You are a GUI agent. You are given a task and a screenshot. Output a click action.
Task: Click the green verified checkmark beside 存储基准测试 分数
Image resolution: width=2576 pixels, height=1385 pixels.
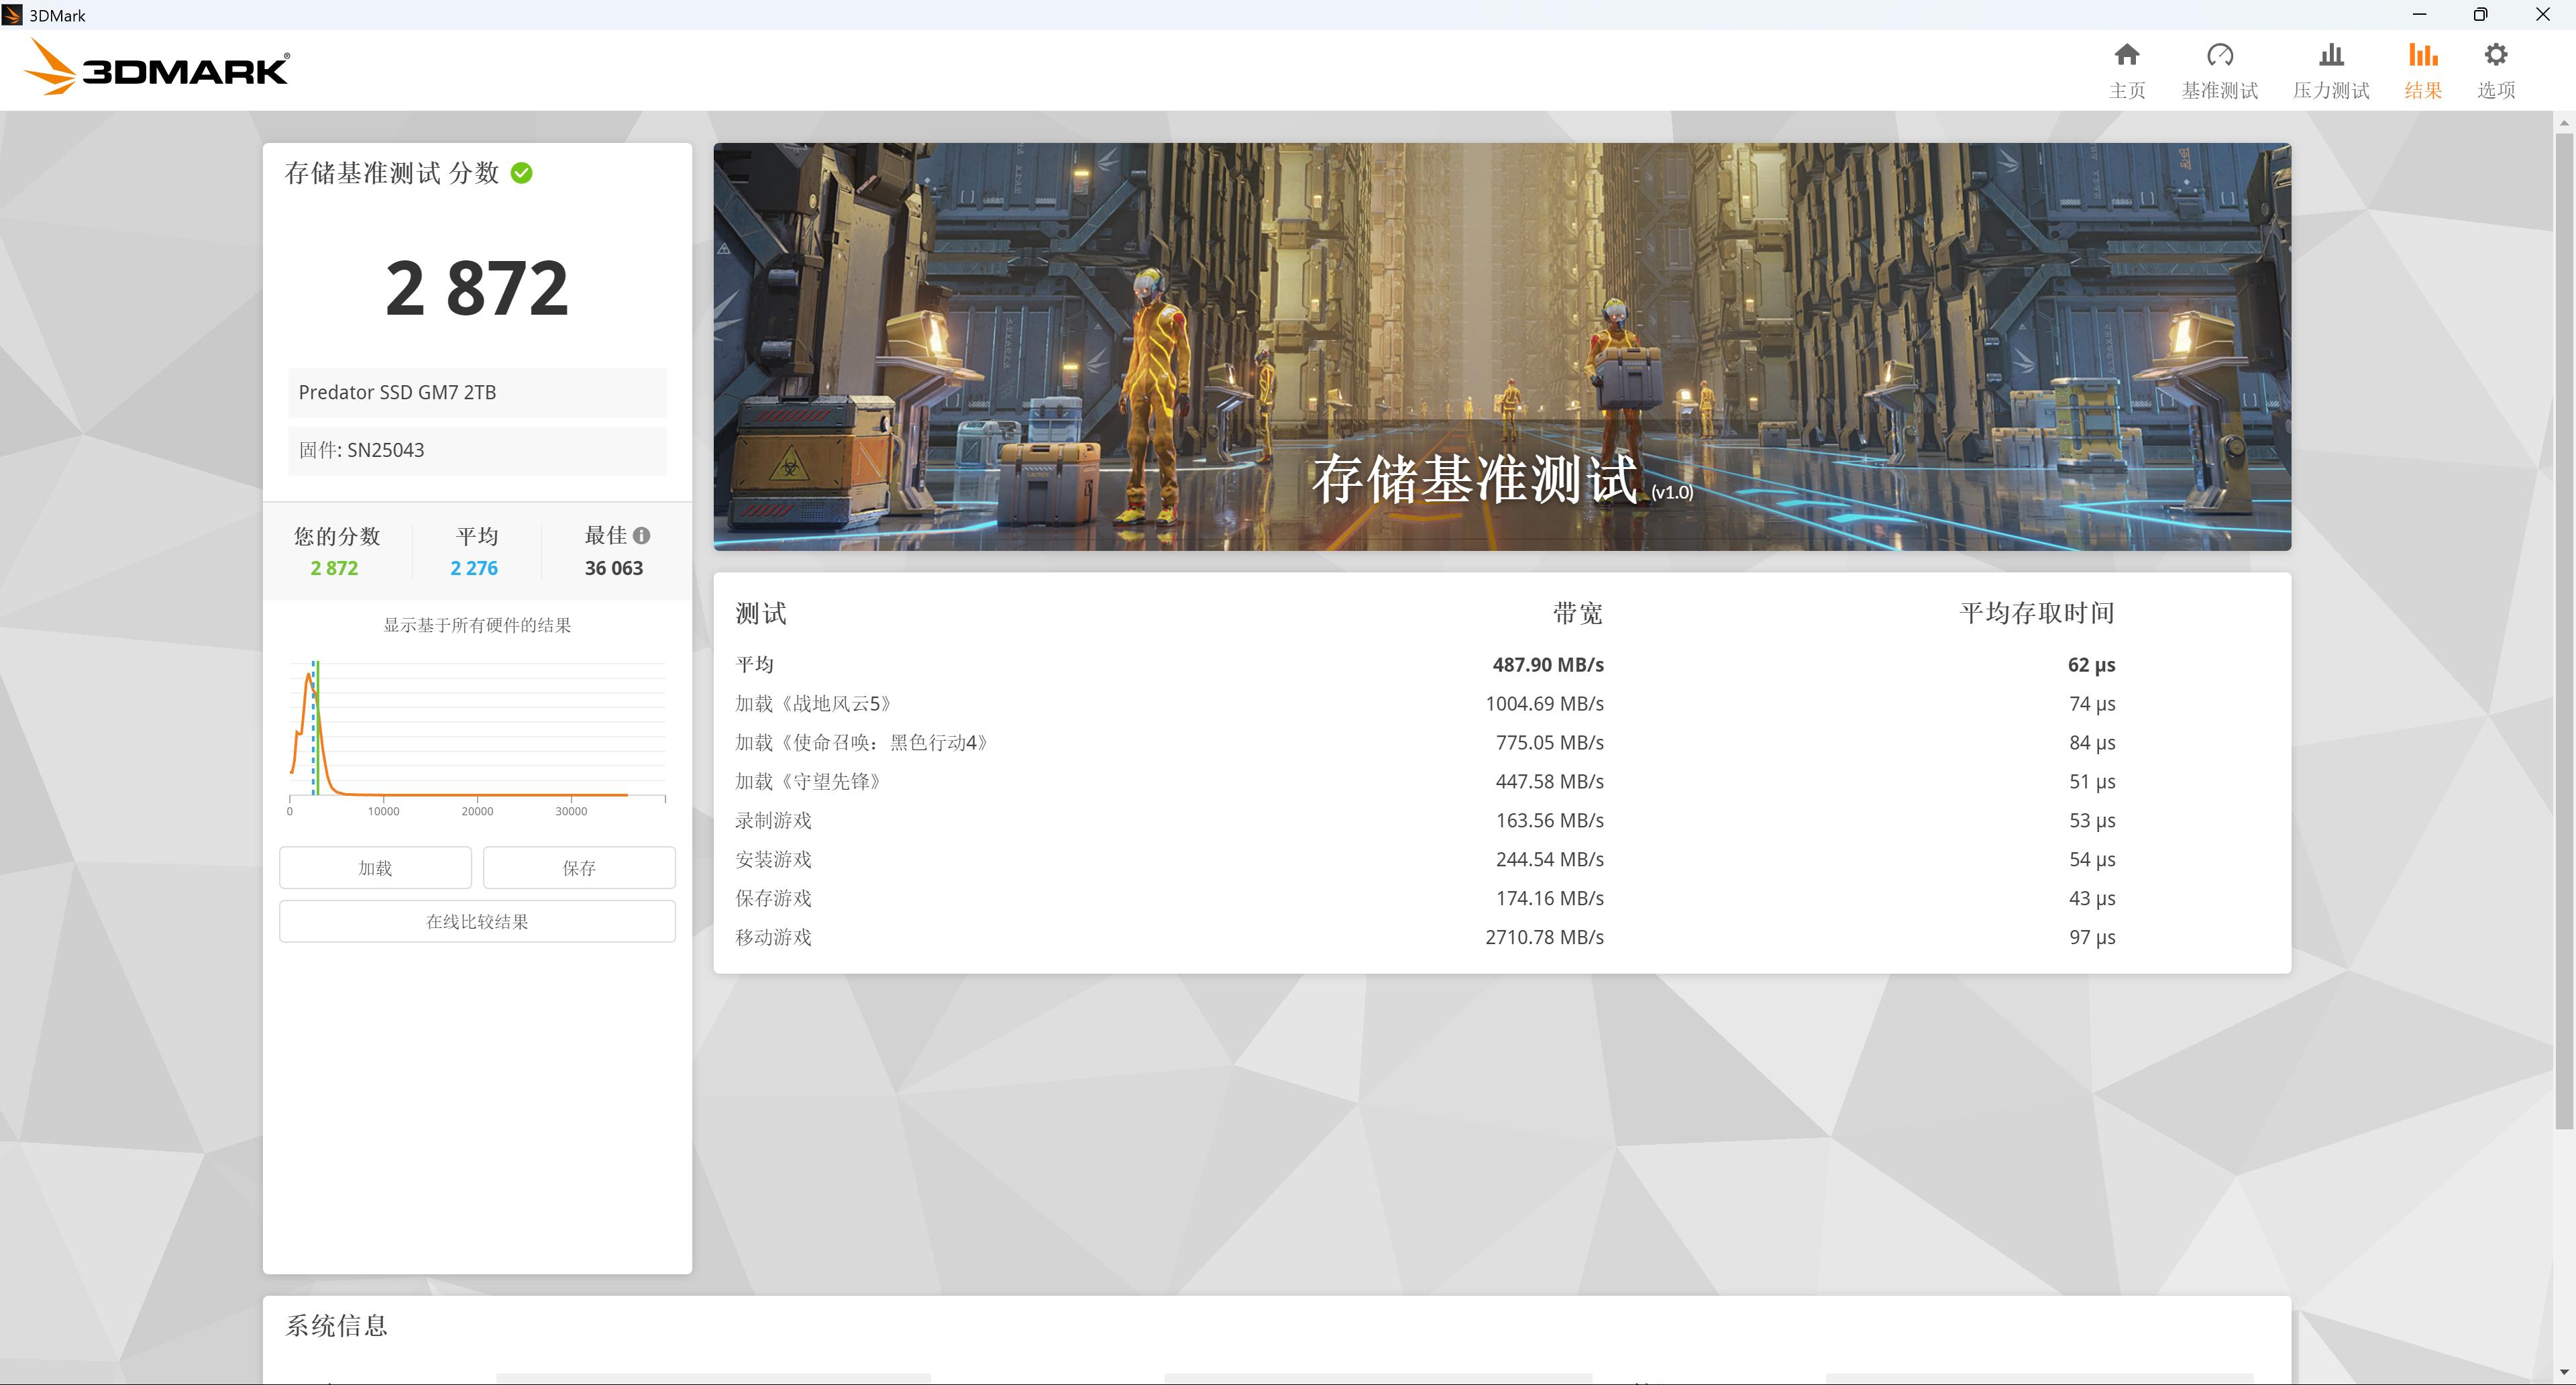(521, 172)
